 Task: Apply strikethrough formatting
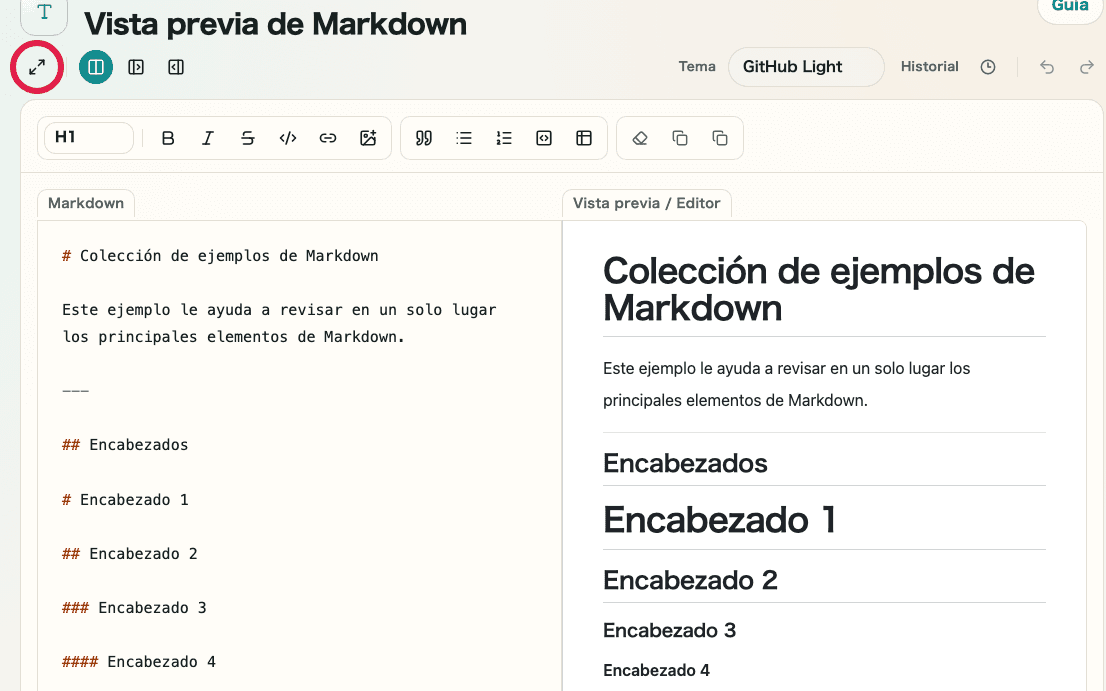click(x=248, y=138)
